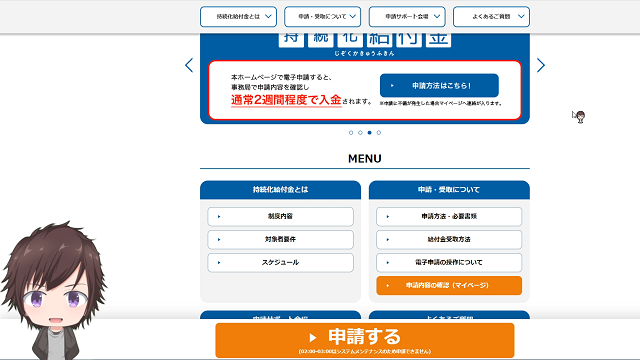The height and width of the screenshot is (360, 640).
Task: Click red text 通常2週間程度で入金
Action: 286,100
